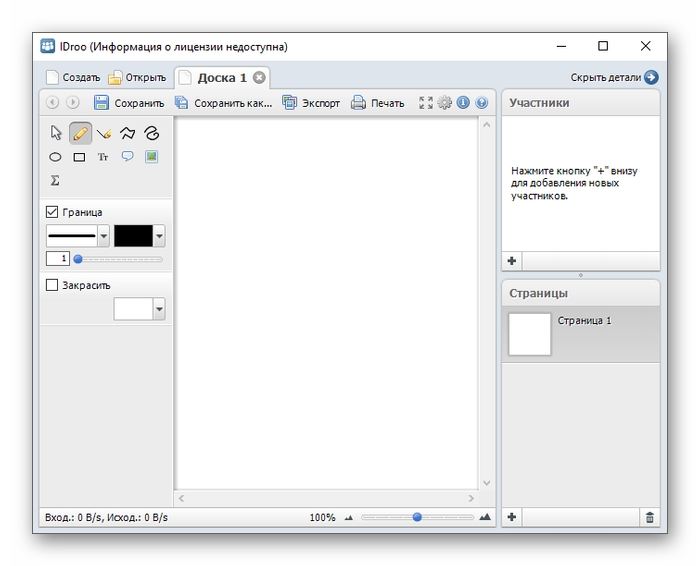This screenshot has height=566, width=700.
Task: Click the Сохранить button
Action: coord(129,103)
